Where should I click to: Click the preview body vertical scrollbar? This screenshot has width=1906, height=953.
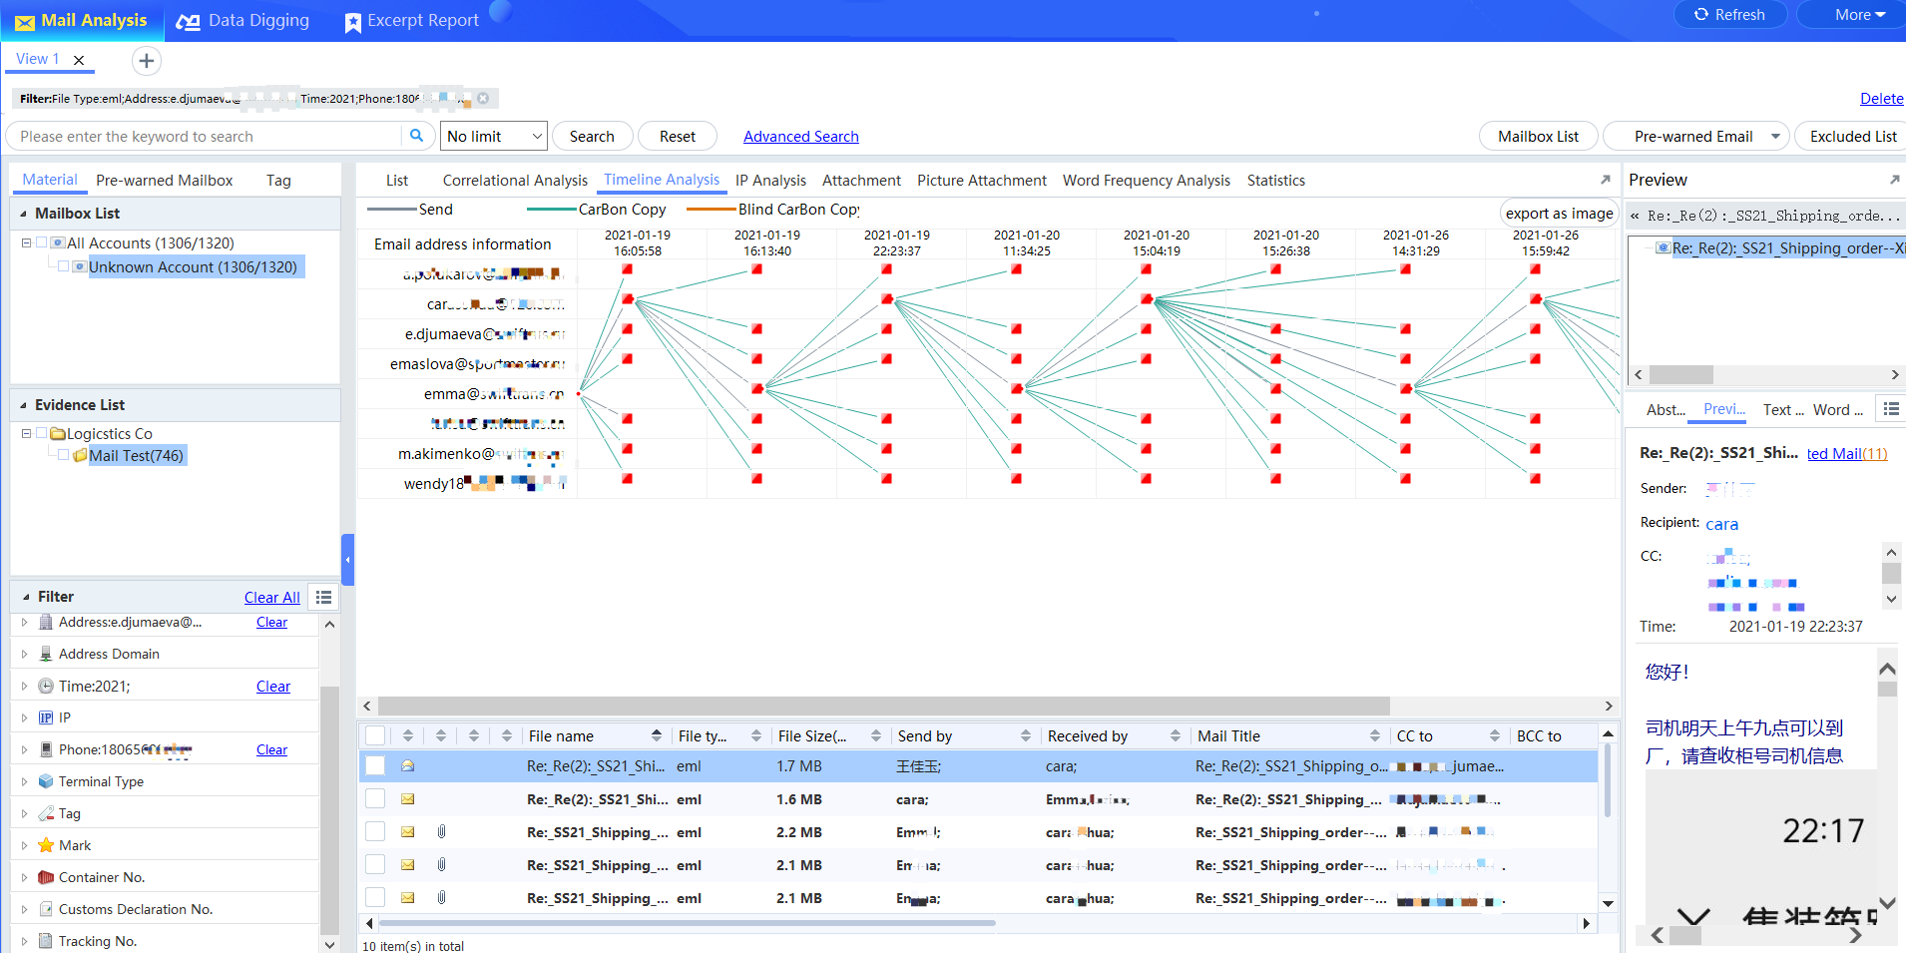pos(1887,688)
